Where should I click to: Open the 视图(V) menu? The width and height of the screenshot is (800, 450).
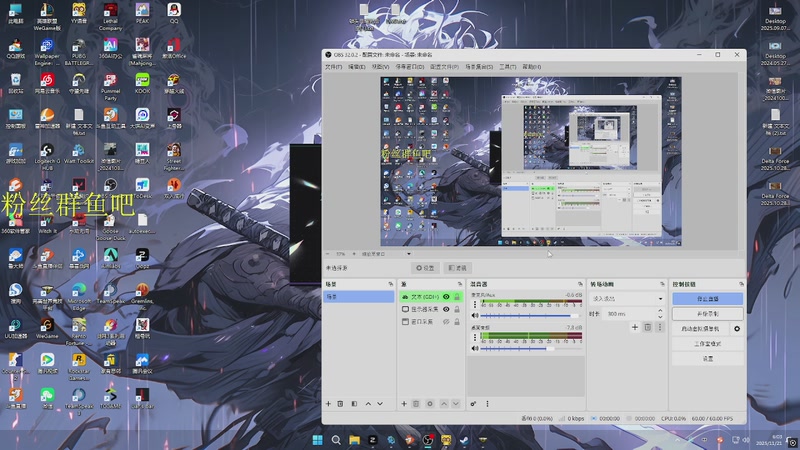(x=380, y=67)
